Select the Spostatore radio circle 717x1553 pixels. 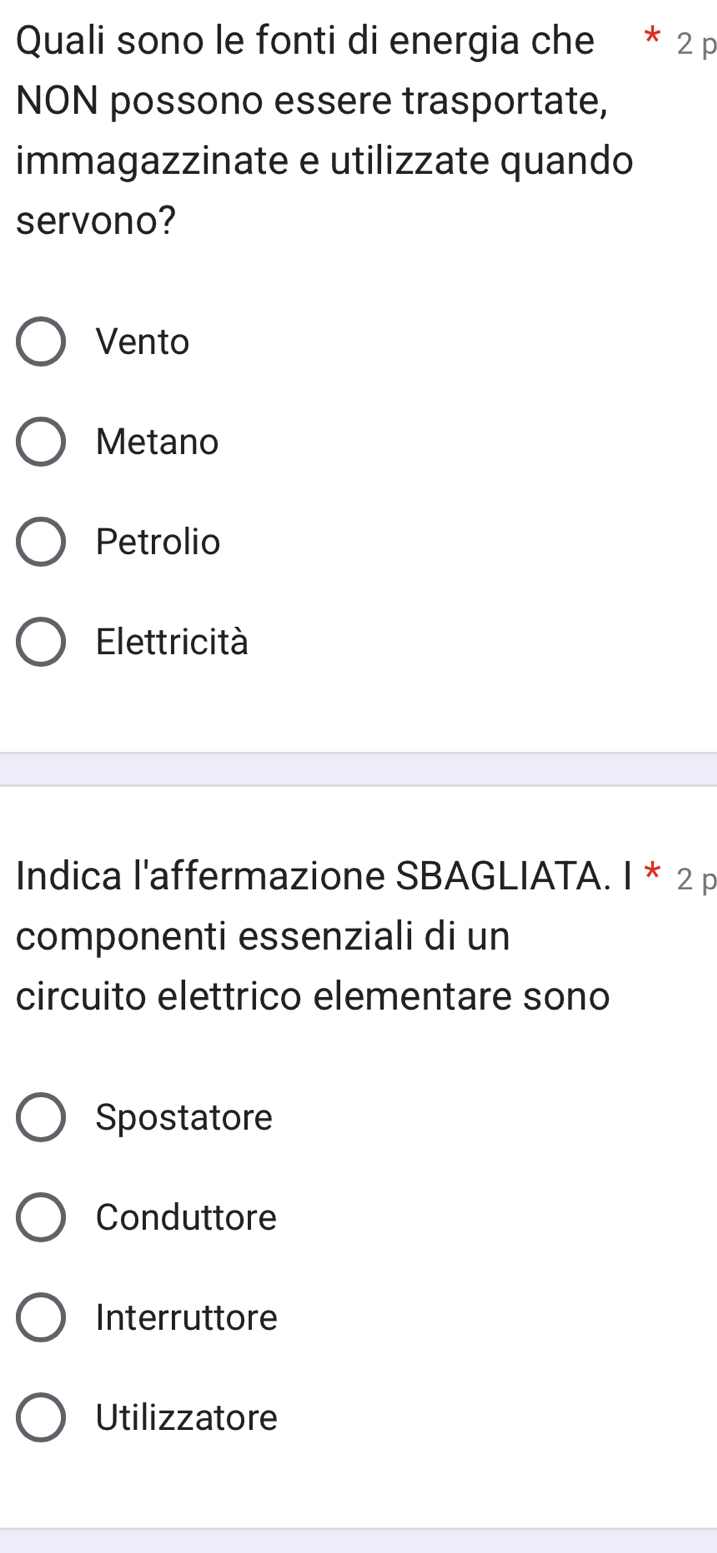point(41,1117)
